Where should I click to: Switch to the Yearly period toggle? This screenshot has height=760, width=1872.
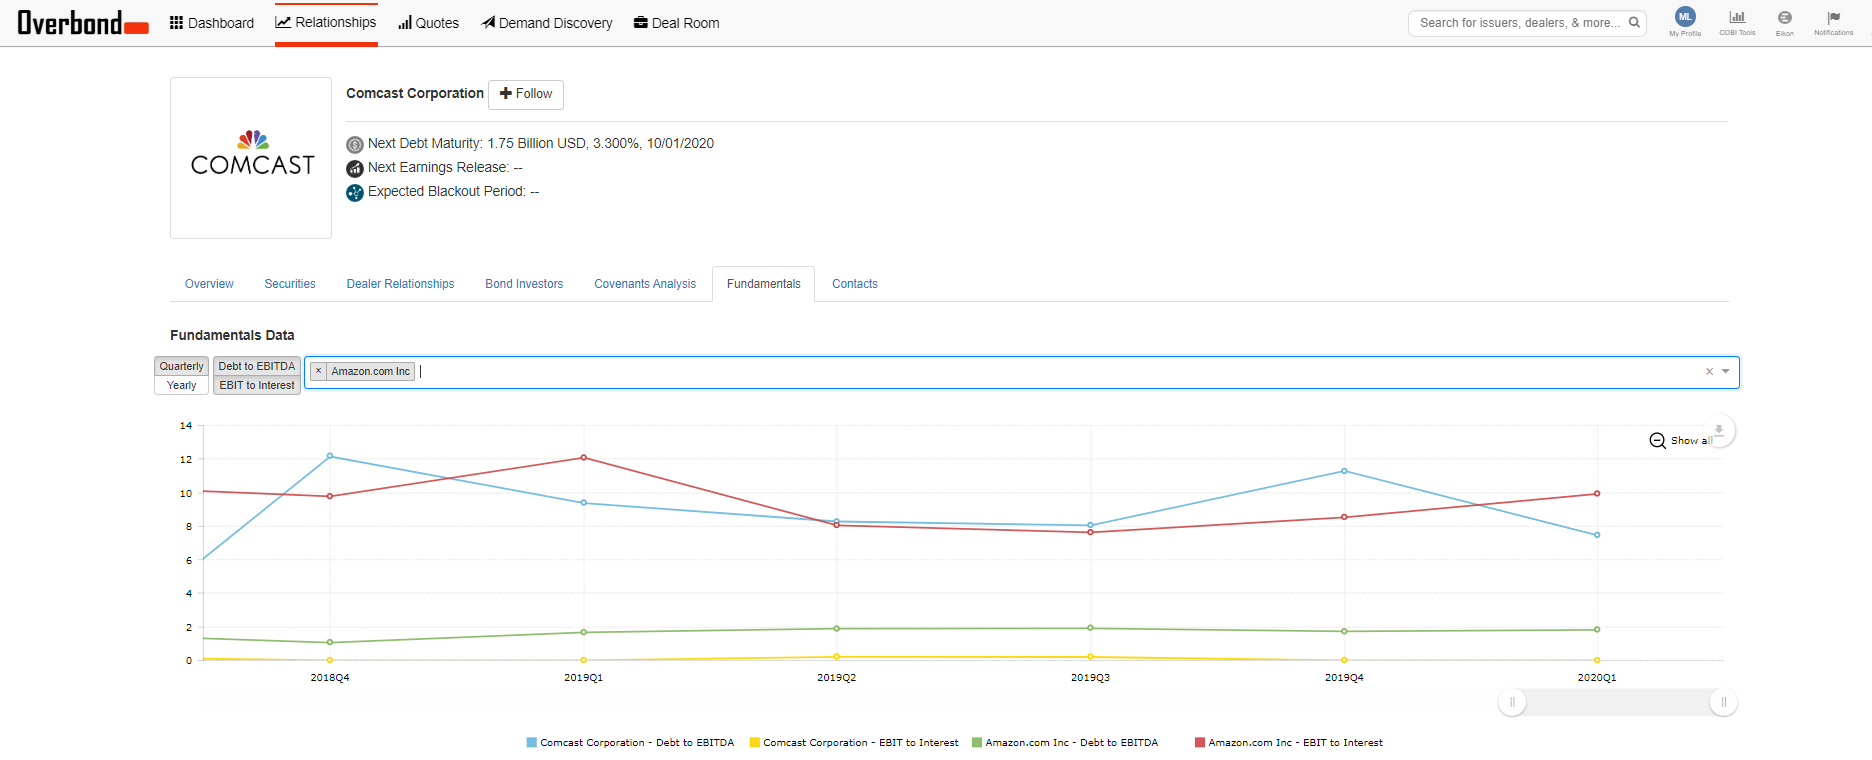181,385
